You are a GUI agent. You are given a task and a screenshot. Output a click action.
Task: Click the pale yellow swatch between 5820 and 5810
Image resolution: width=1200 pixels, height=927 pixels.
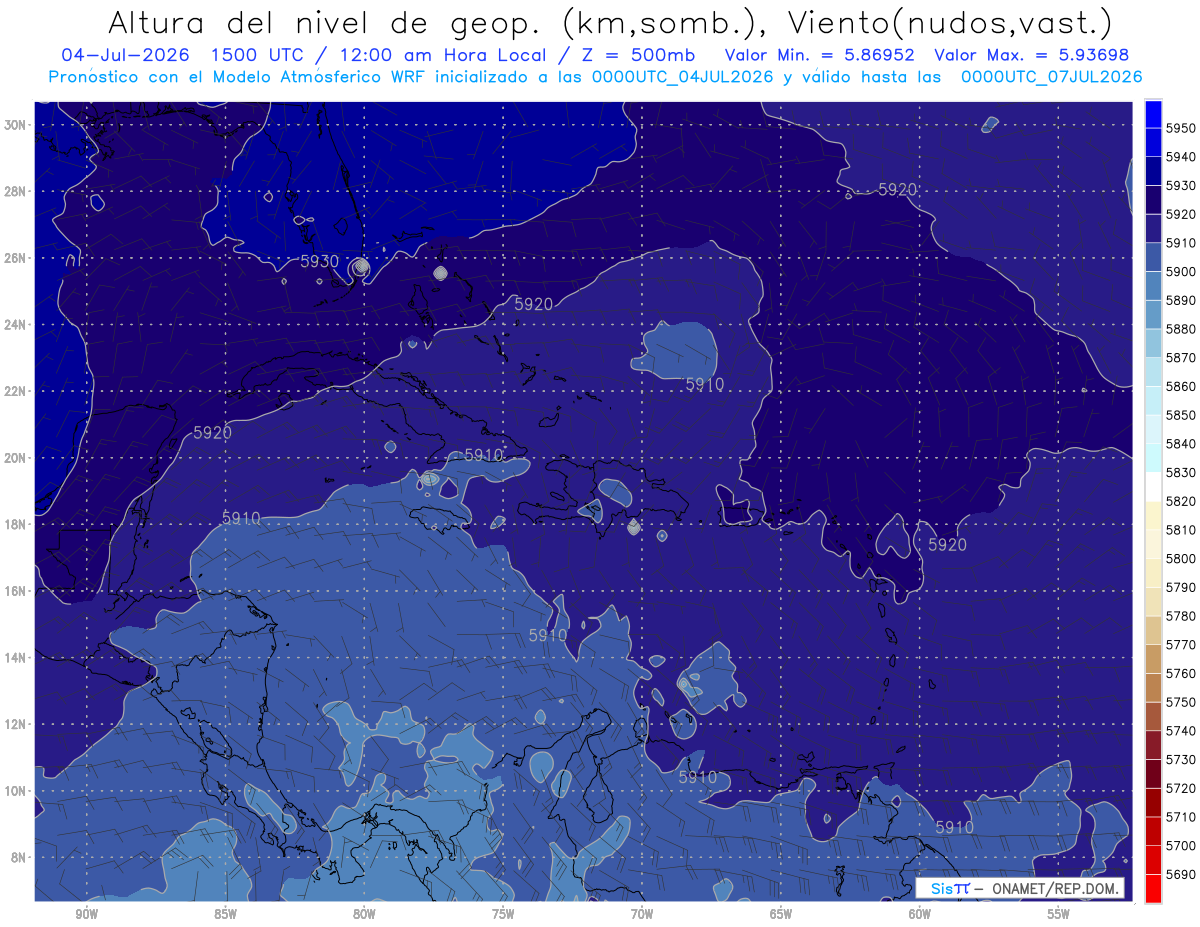1152,515
